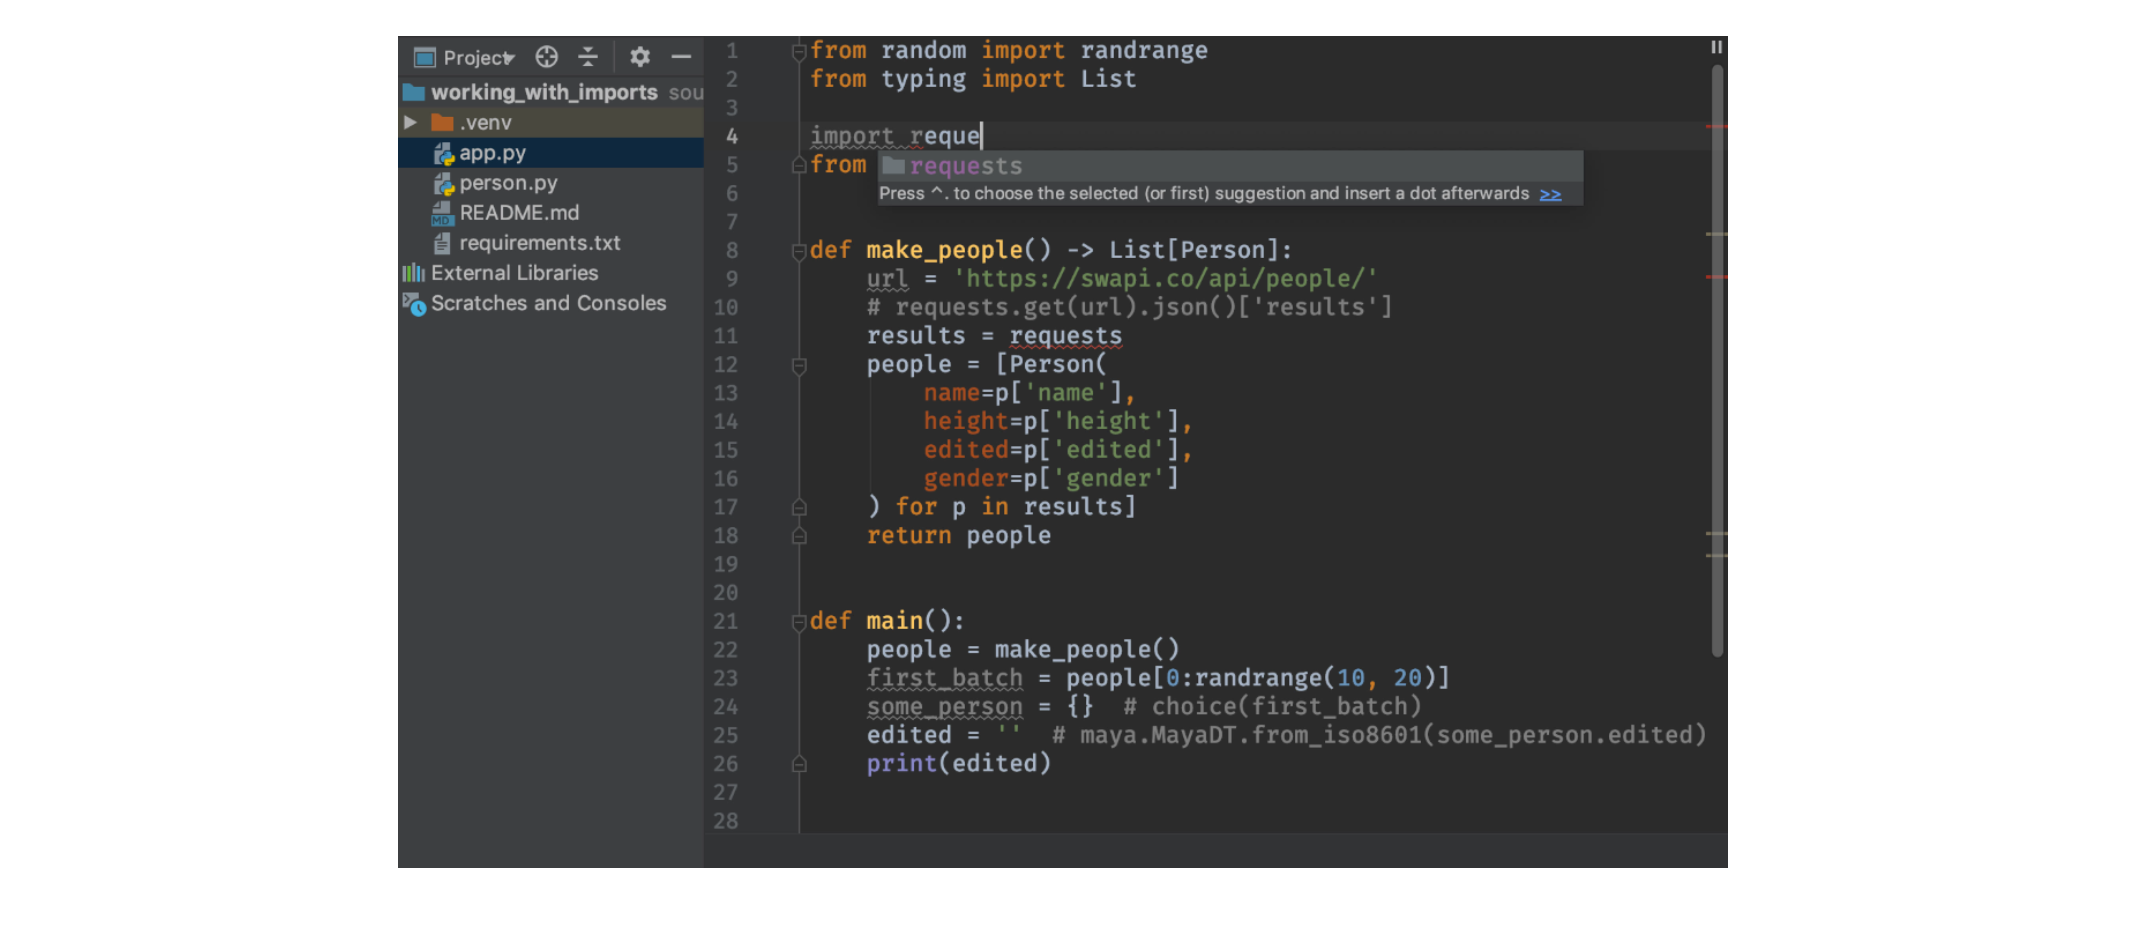Collapse main function fold at line 21
The image size is (2136, 926).
(x=799, y=623)
